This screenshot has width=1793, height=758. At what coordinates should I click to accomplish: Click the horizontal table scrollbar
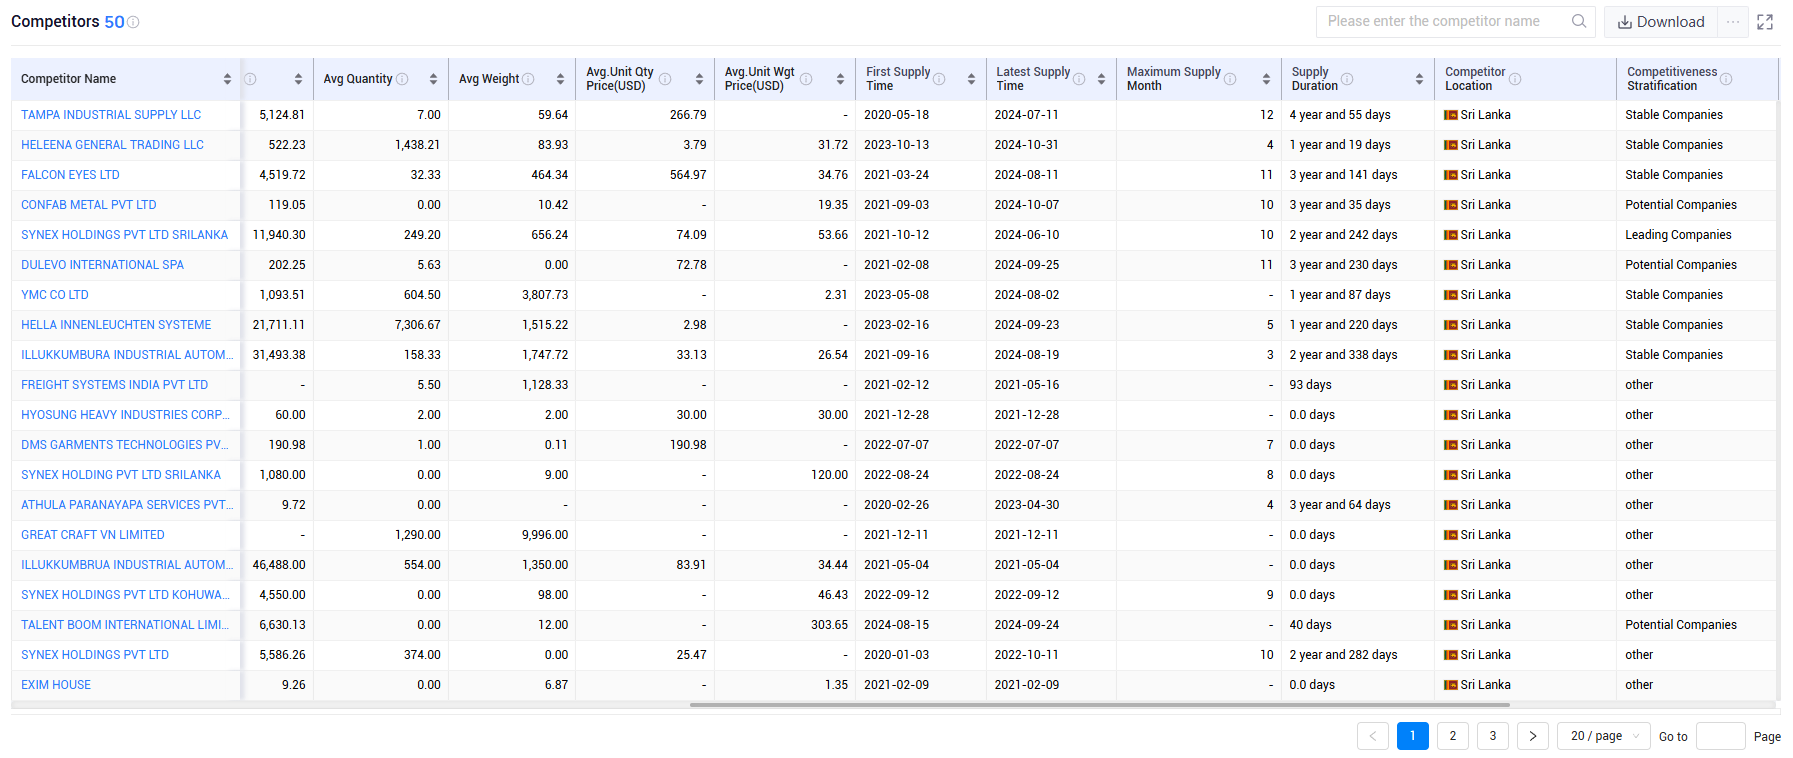1100,705
